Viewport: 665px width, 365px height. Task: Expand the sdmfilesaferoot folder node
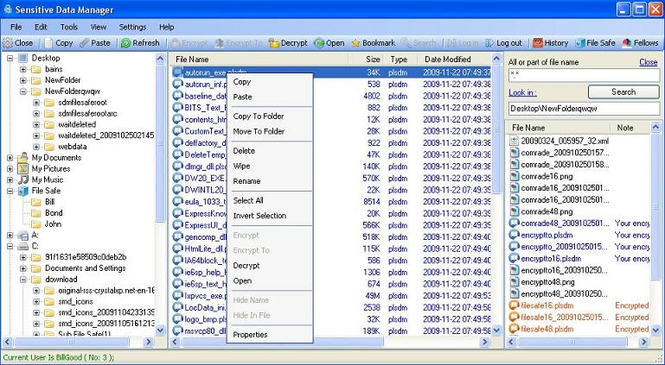coord(36,102)
